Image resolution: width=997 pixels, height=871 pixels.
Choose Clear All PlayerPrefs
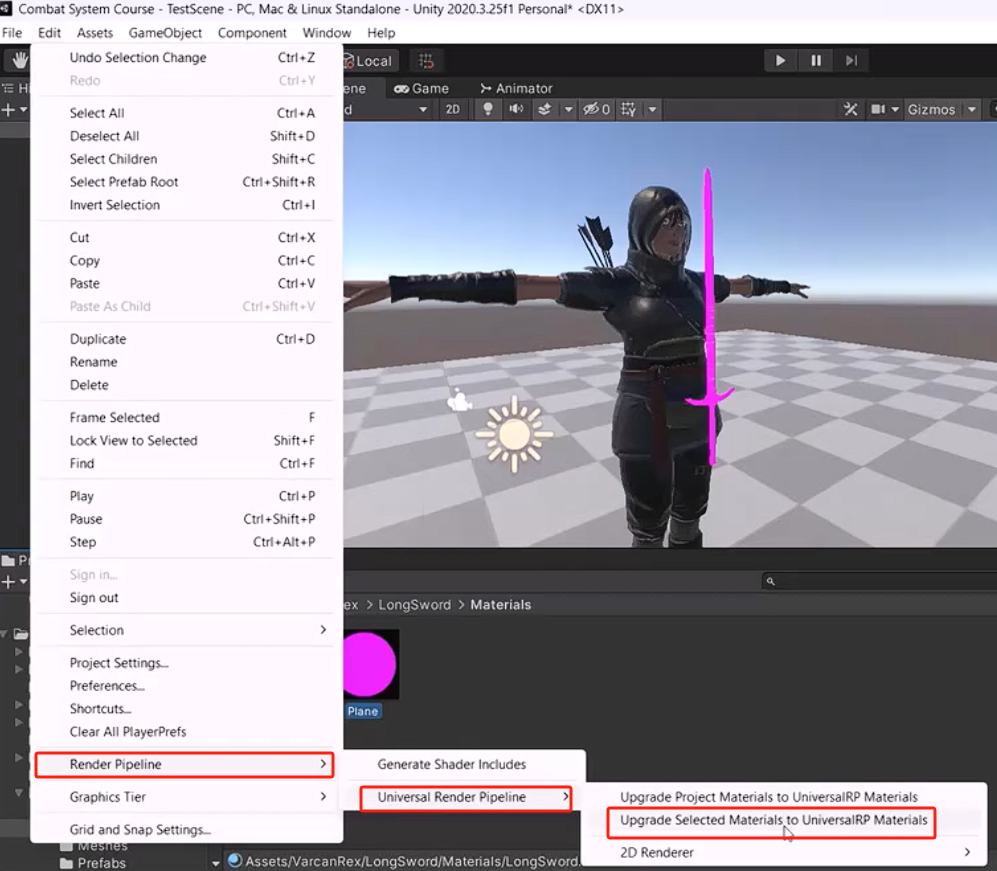point(184,731)
